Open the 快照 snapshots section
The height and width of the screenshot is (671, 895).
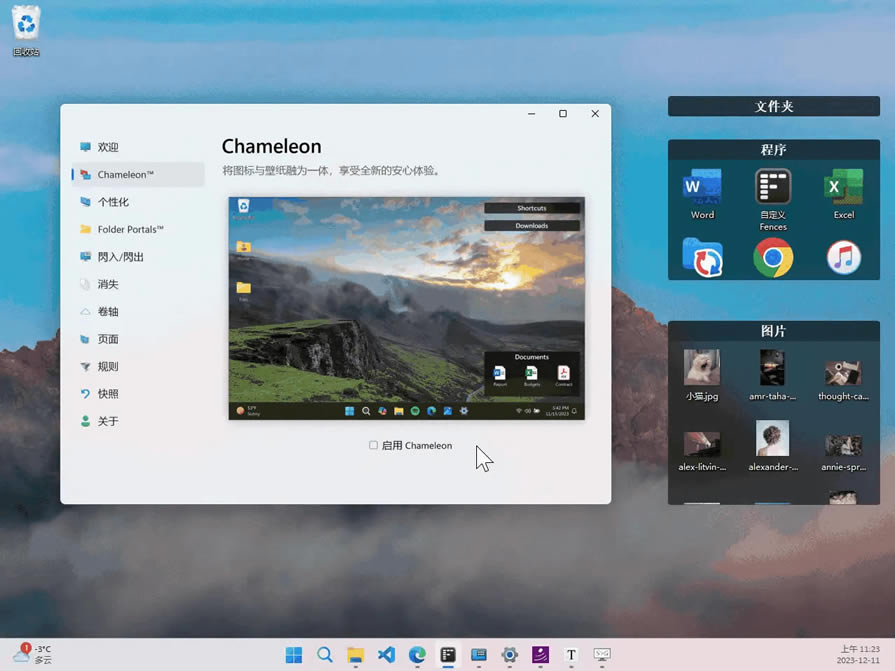(138, 394)
